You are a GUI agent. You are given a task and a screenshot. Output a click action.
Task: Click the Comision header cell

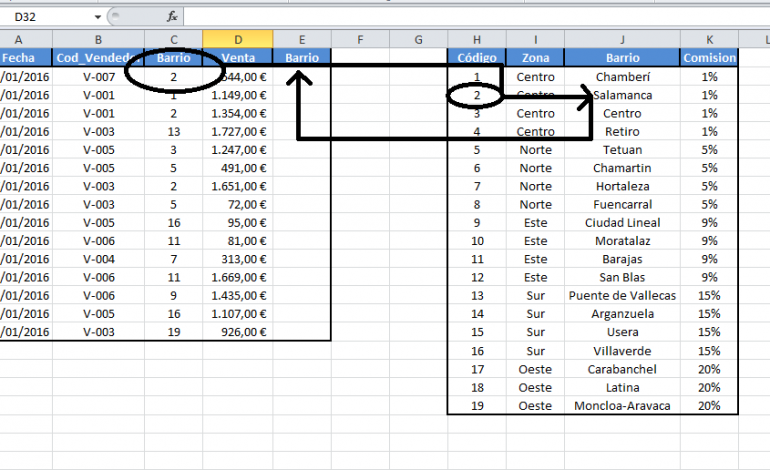pyautogui.click(x=709, y=57)
